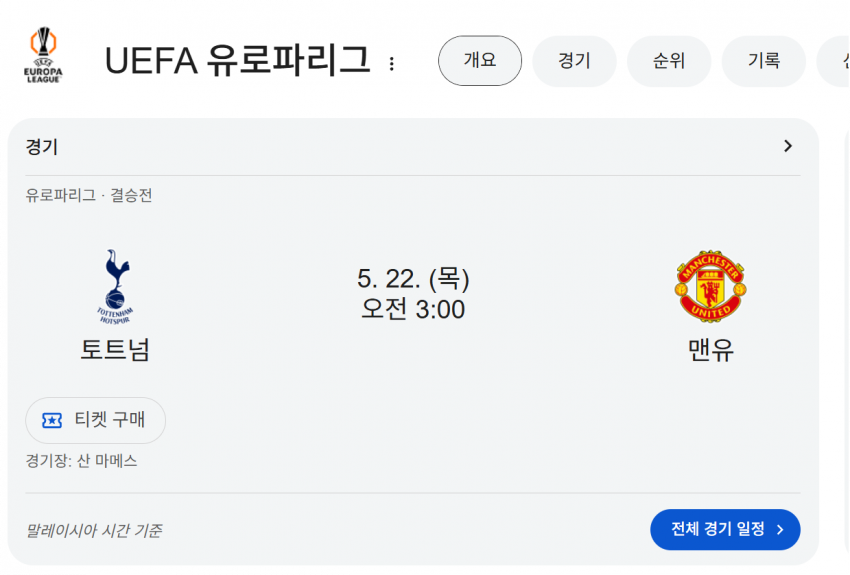Click the match date 5. 22. (목)

[x=413, y=279]
